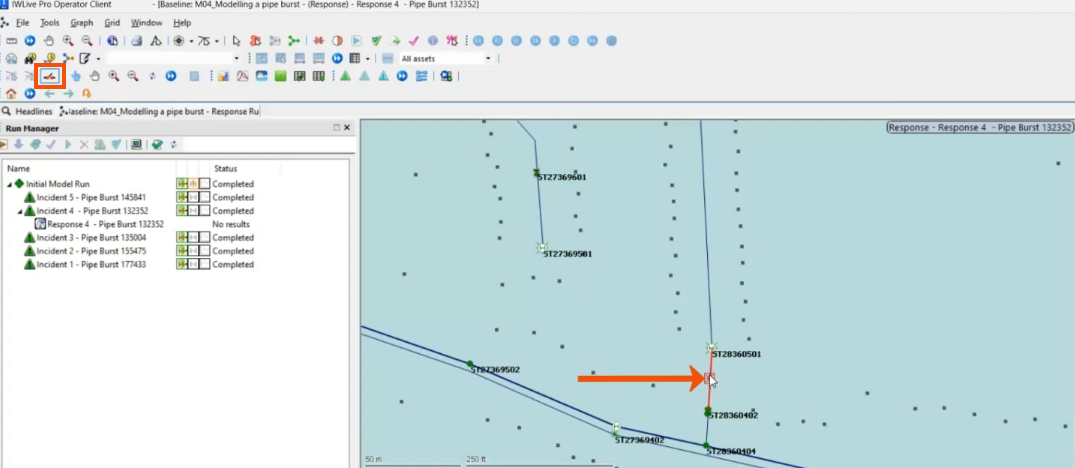Click the green checkmark validate icon

click(x=376, y=40)
